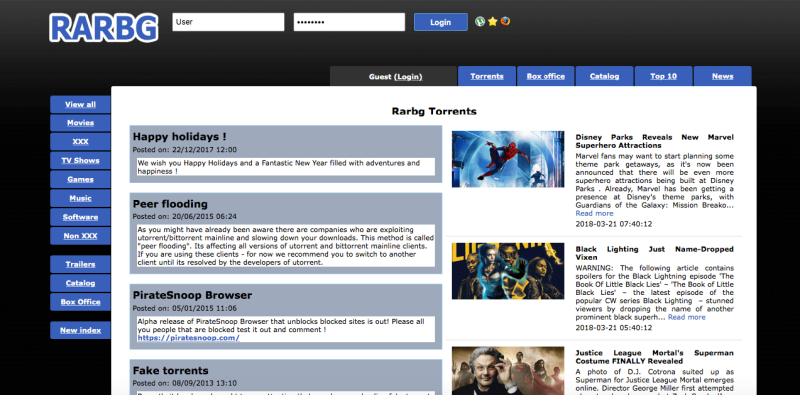Switch to the Torrents tab
This screenshot has width=800, height=395.
487,76
